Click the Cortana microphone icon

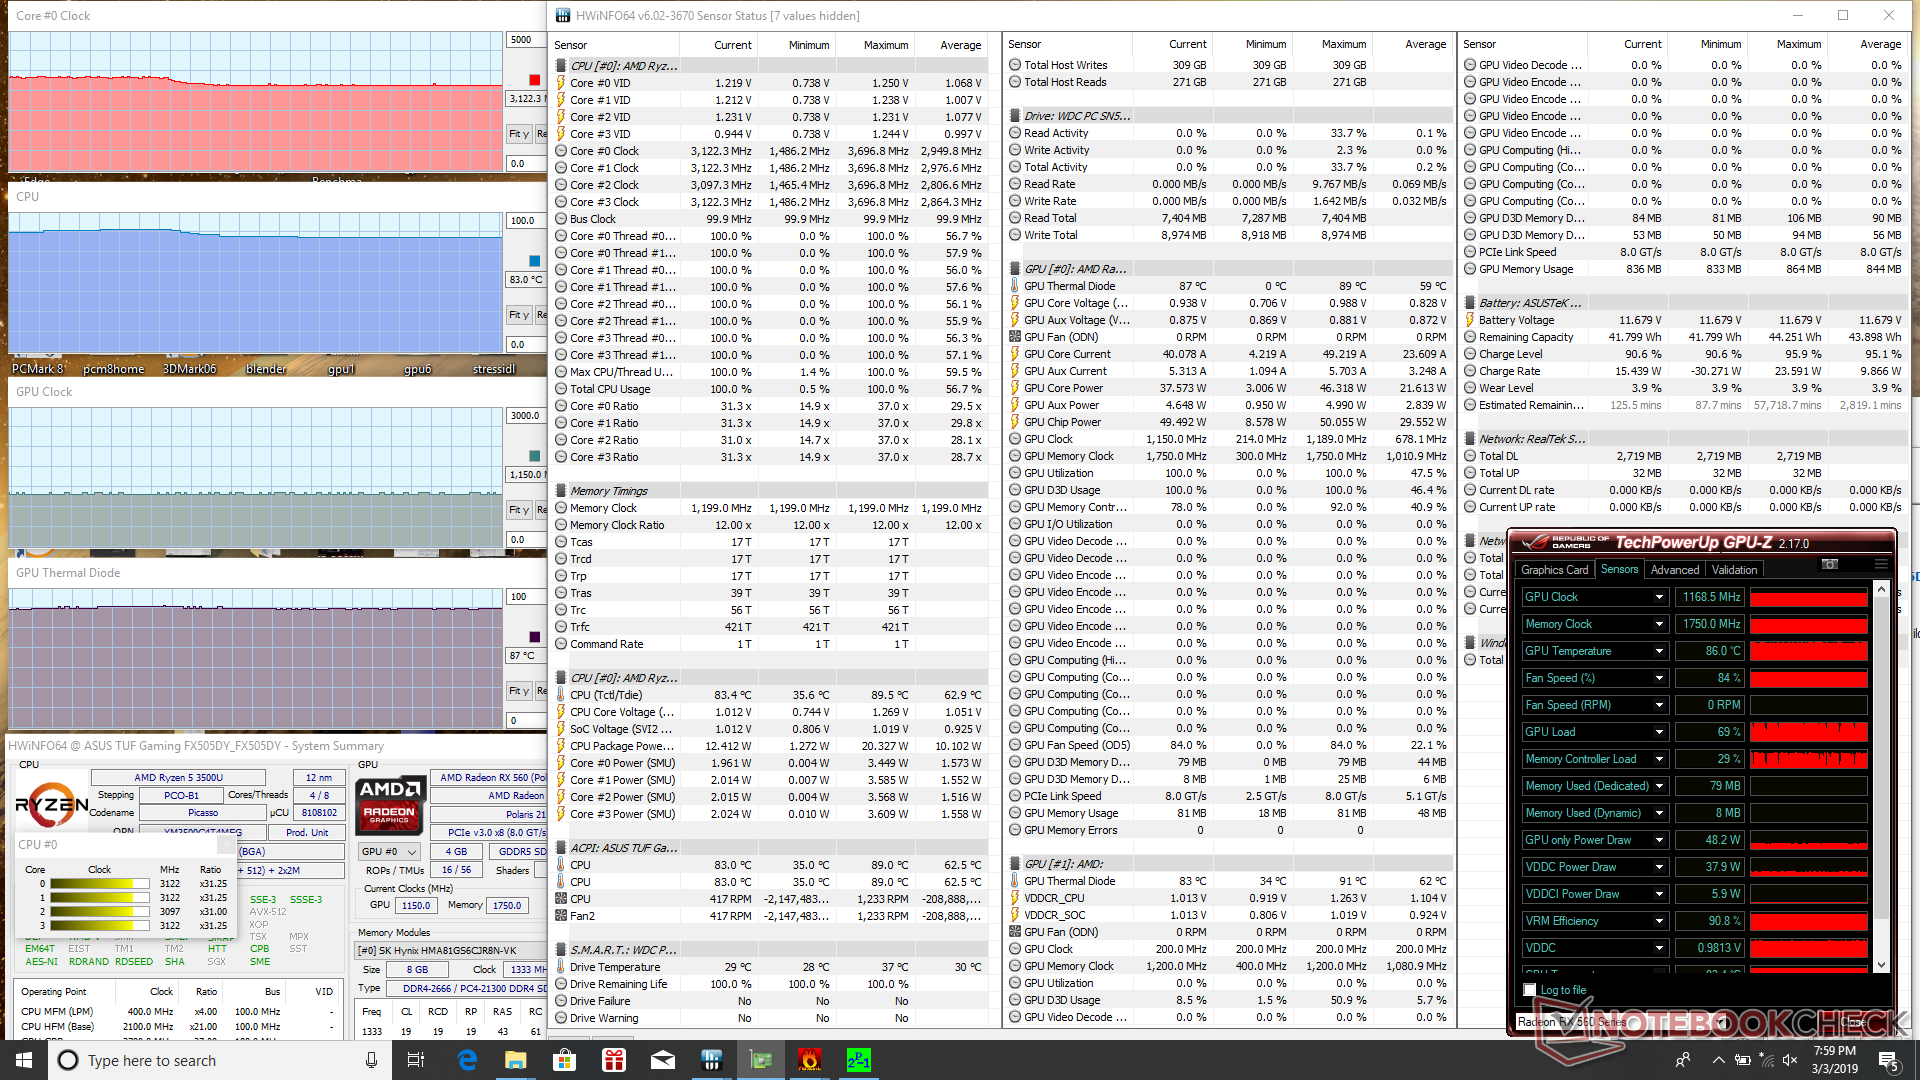coord(371,1060)
